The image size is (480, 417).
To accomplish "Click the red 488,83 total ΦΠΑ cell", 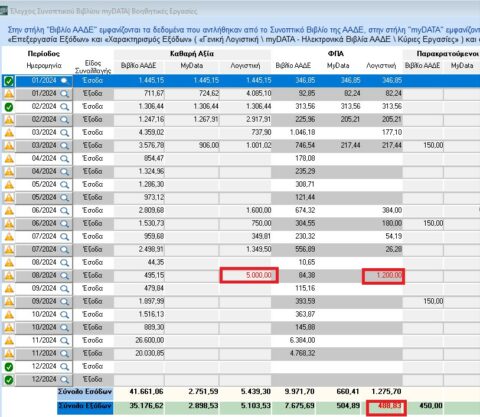I will pos(386,407).
